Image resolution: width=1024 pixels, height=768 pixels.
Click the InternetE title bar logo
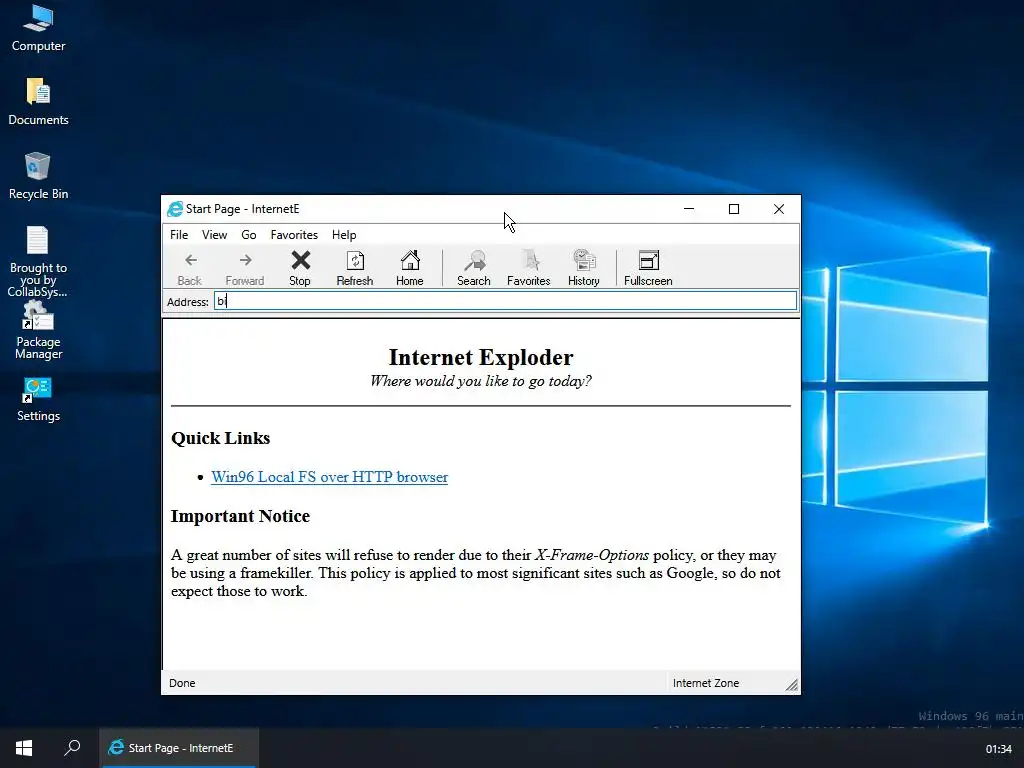point(175,209)
